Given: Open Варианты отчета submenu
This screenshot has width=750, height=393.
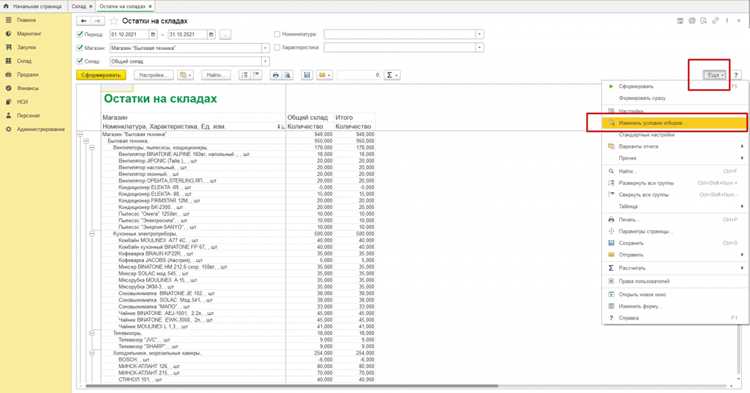Looking at the screenshot, I should [x=673, y=146].
